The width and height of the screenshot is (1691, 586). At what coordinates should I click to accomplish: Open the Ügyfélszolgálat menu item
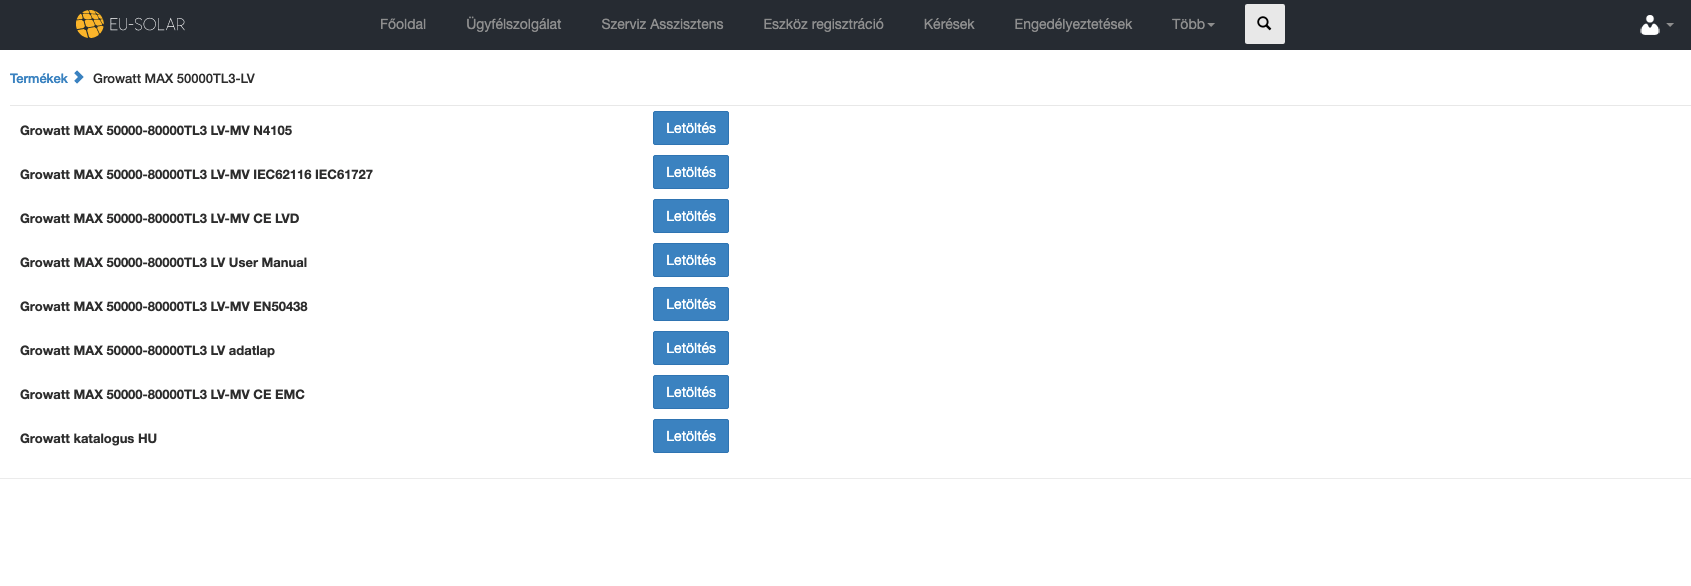pyautogui.click(x=513, y=24)
